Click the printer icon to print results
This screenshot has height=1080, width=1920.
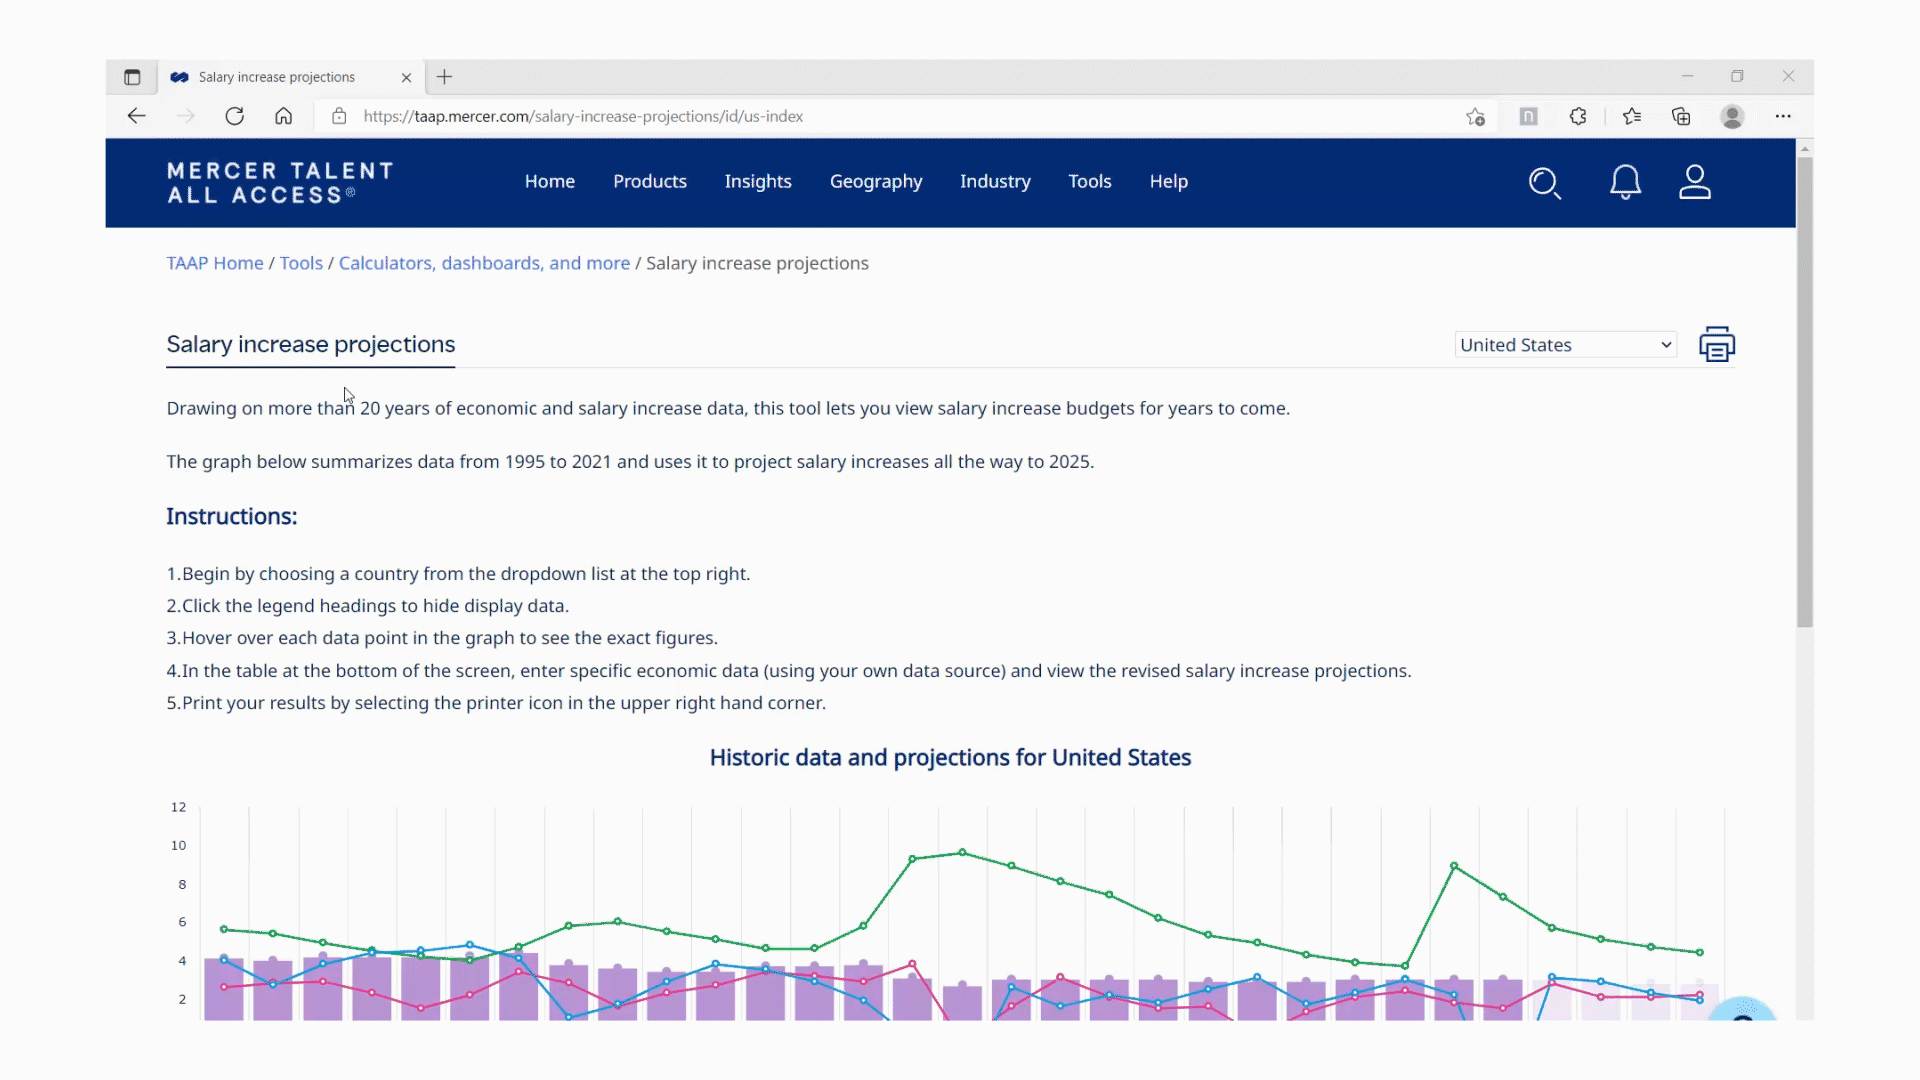pos(1717,344)
